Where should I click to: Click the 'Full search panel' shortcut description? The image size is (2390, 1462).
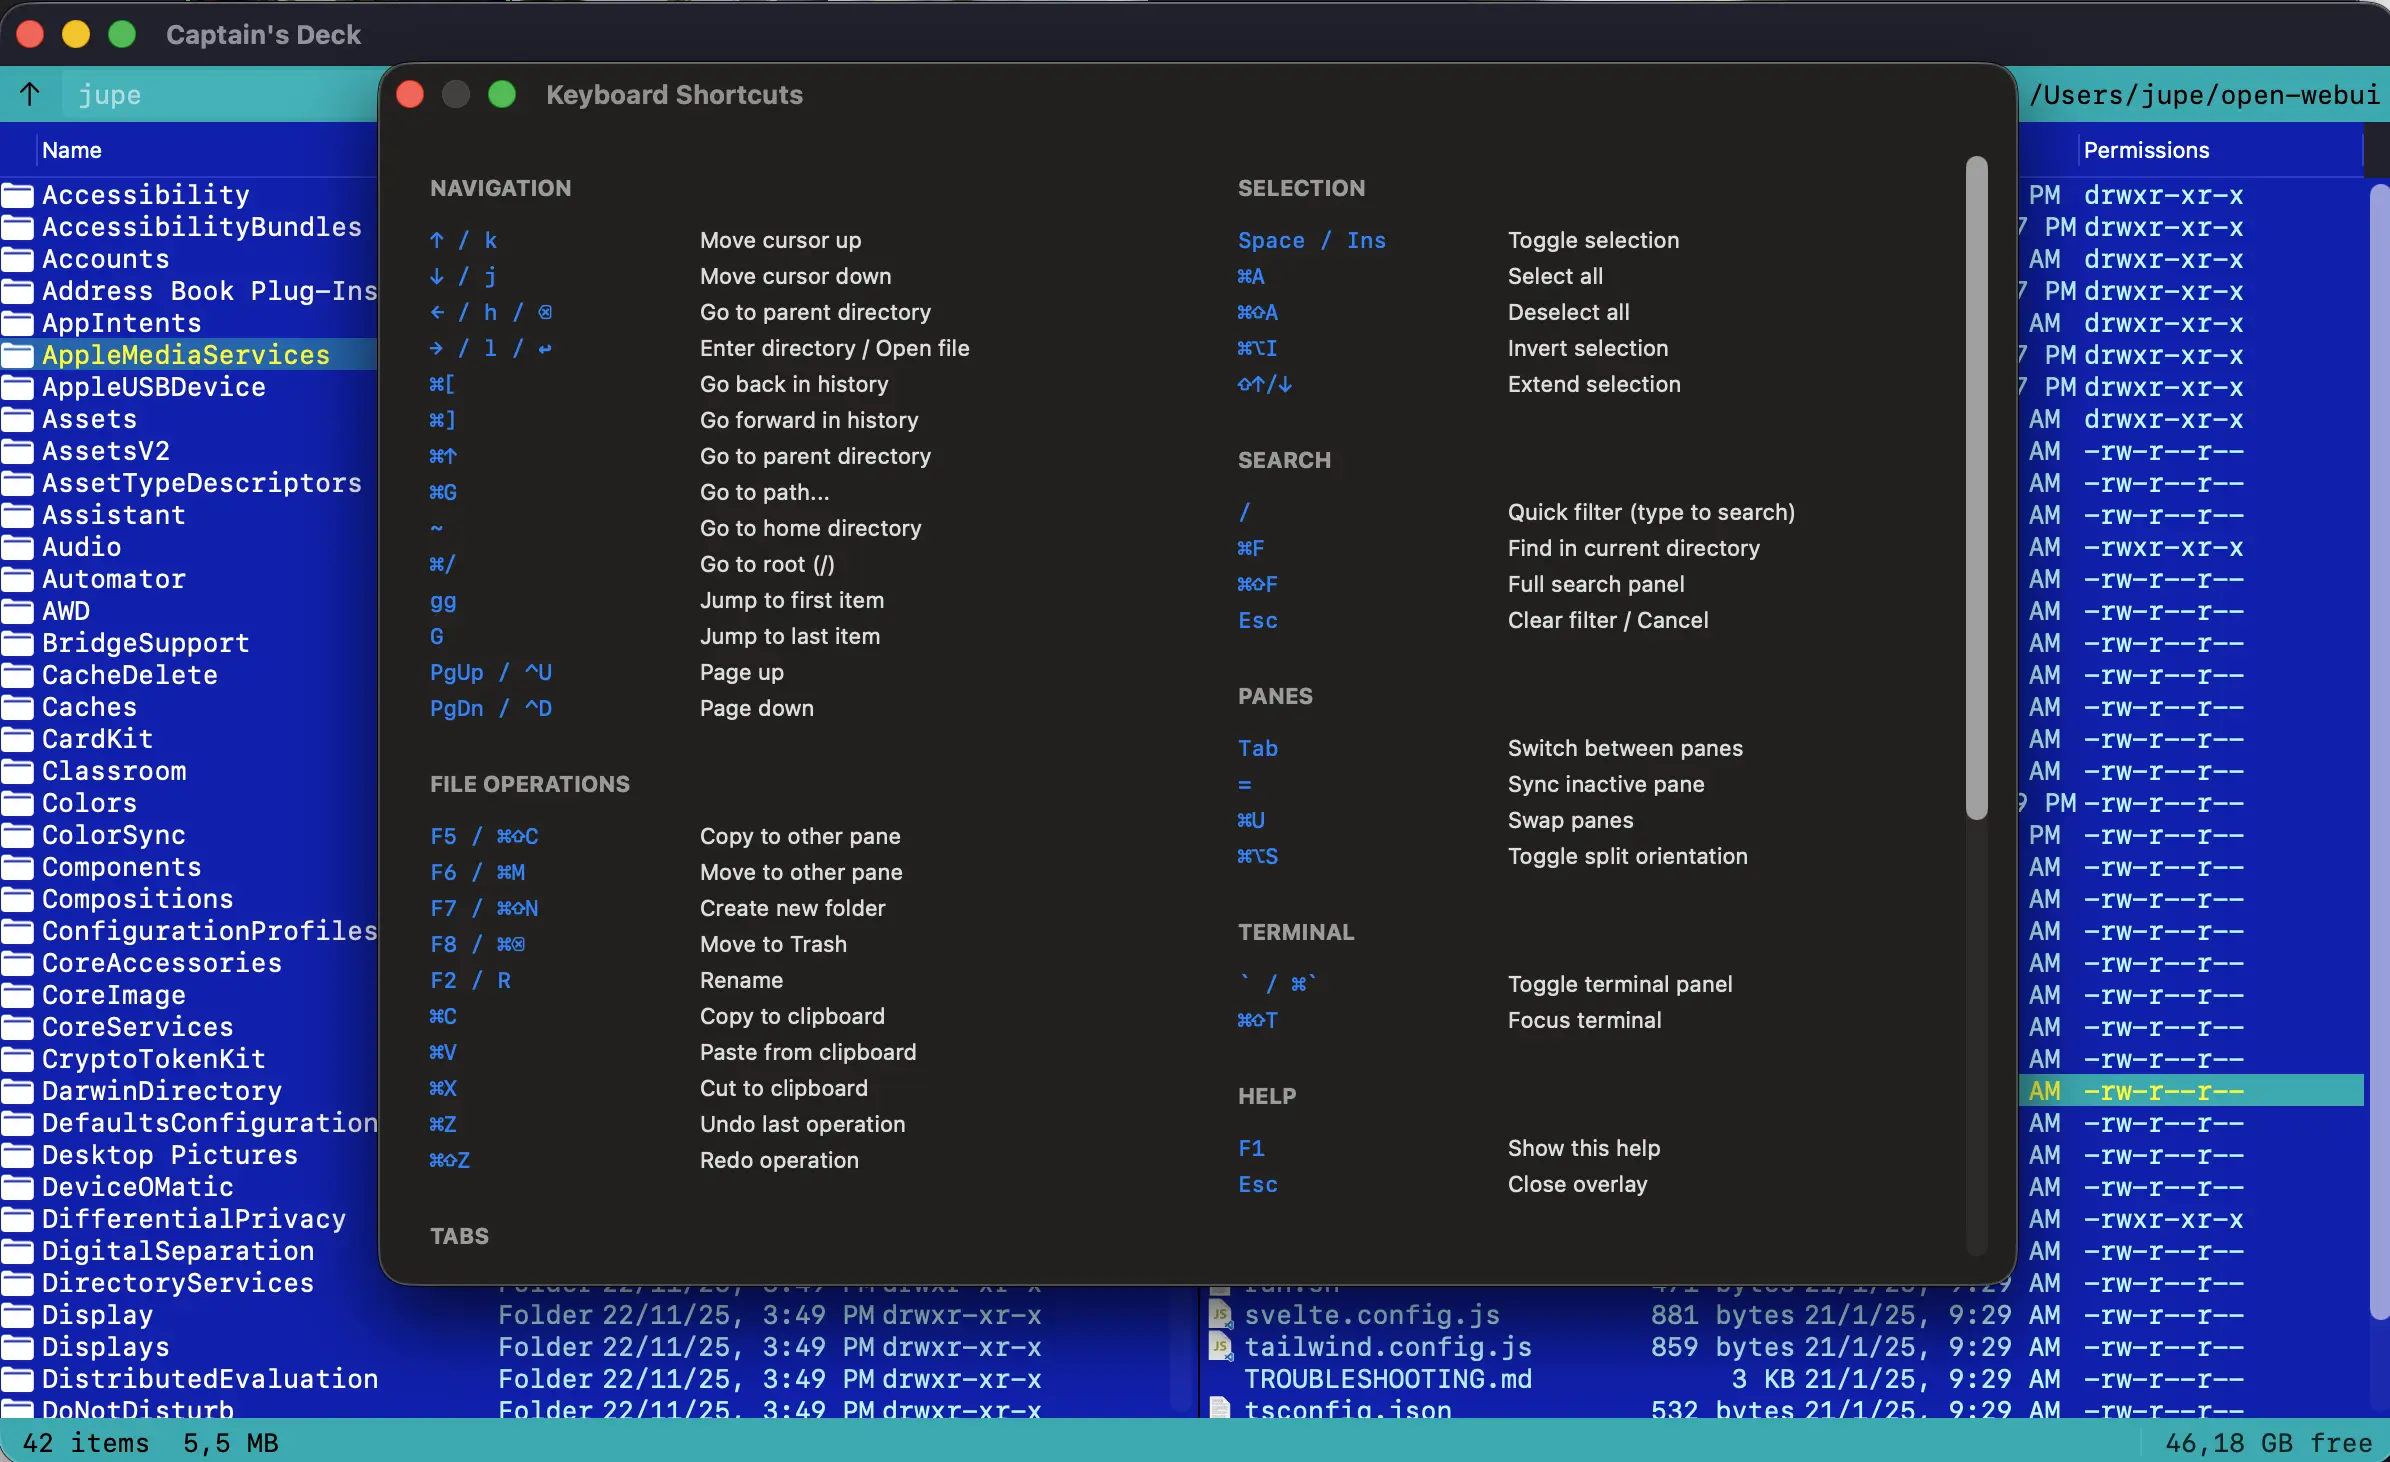point(1596,584)
